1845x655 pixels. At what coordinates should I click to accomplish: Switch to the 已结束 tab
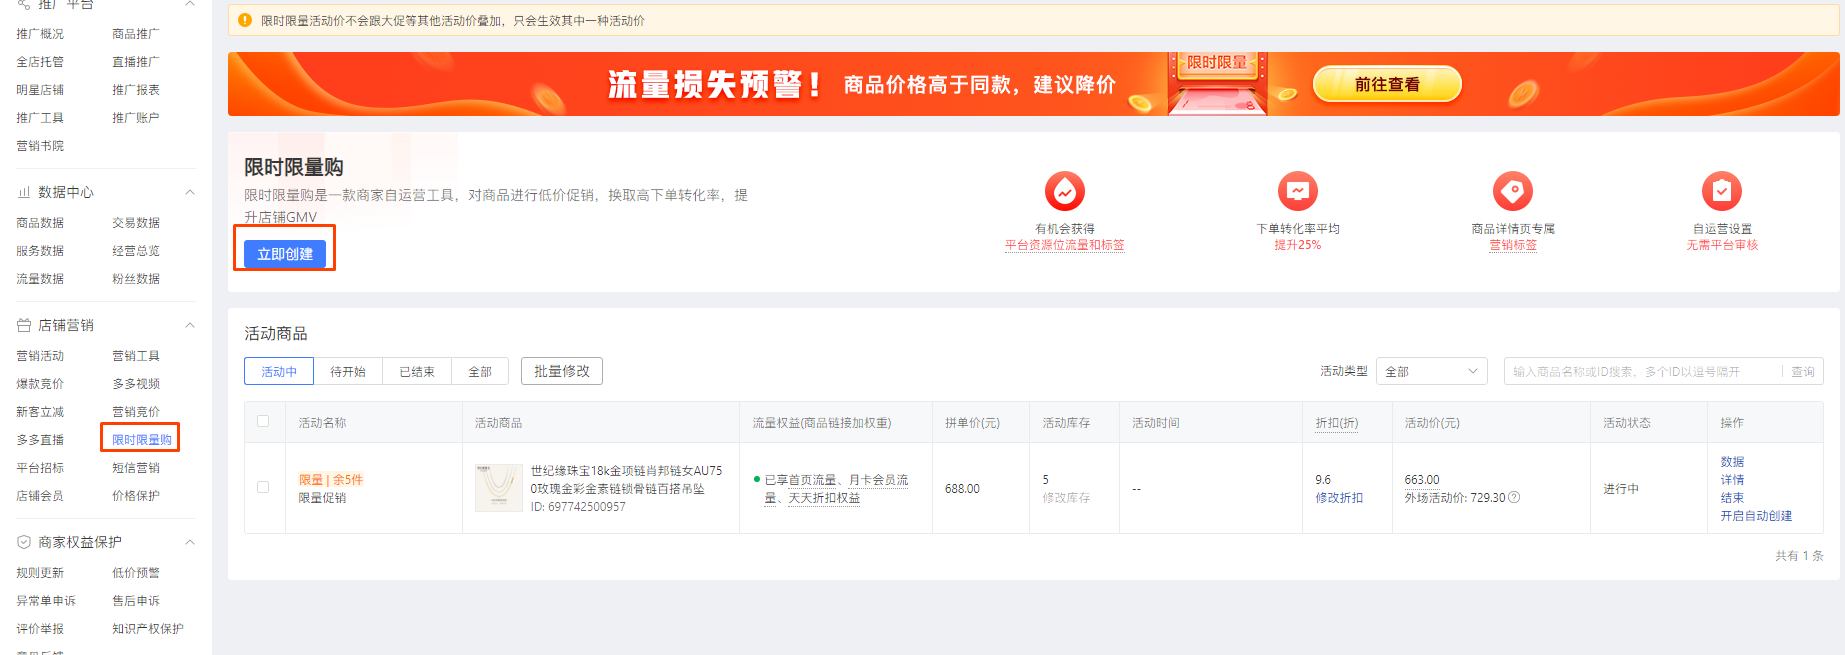coord(417,371)
